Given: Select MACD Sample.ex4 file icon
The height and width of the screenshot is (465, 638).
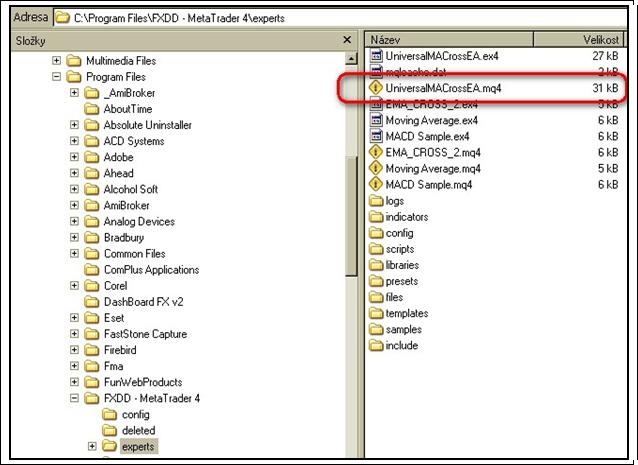Looking at the screenshot, I should coord(376,136).
